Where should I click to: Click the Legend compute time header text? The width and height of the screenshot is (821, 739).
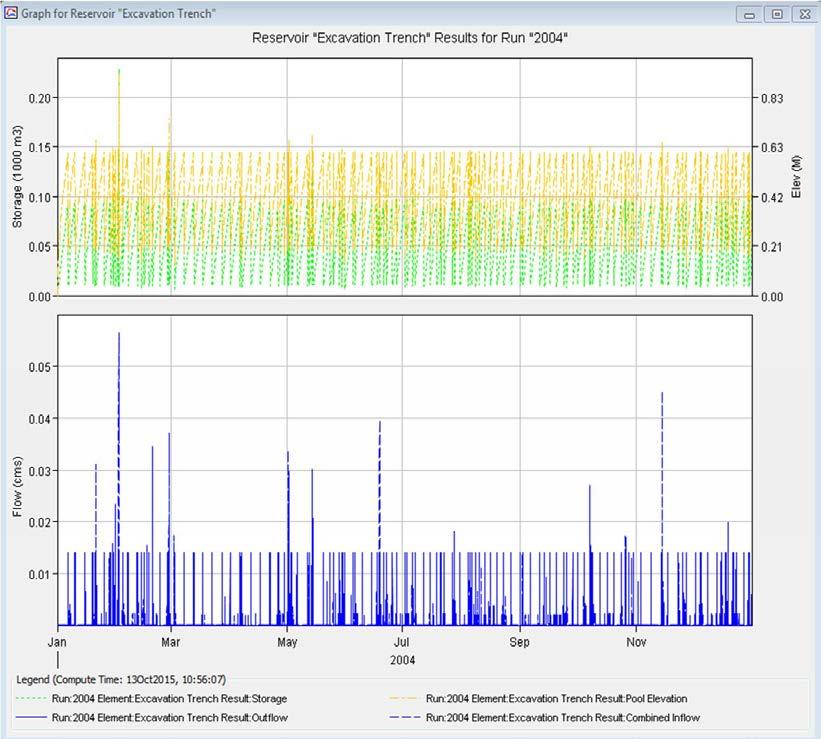tap(119, 679)
